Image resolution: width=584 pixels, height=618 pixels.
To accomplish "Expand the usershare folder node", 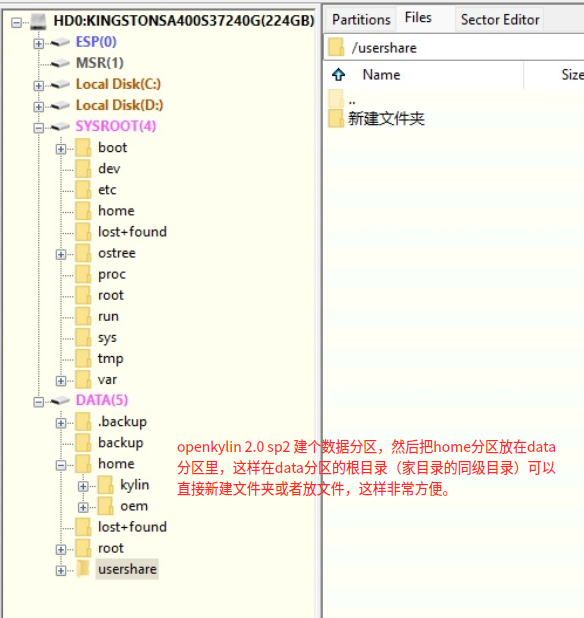I will (x=61, y=571).
